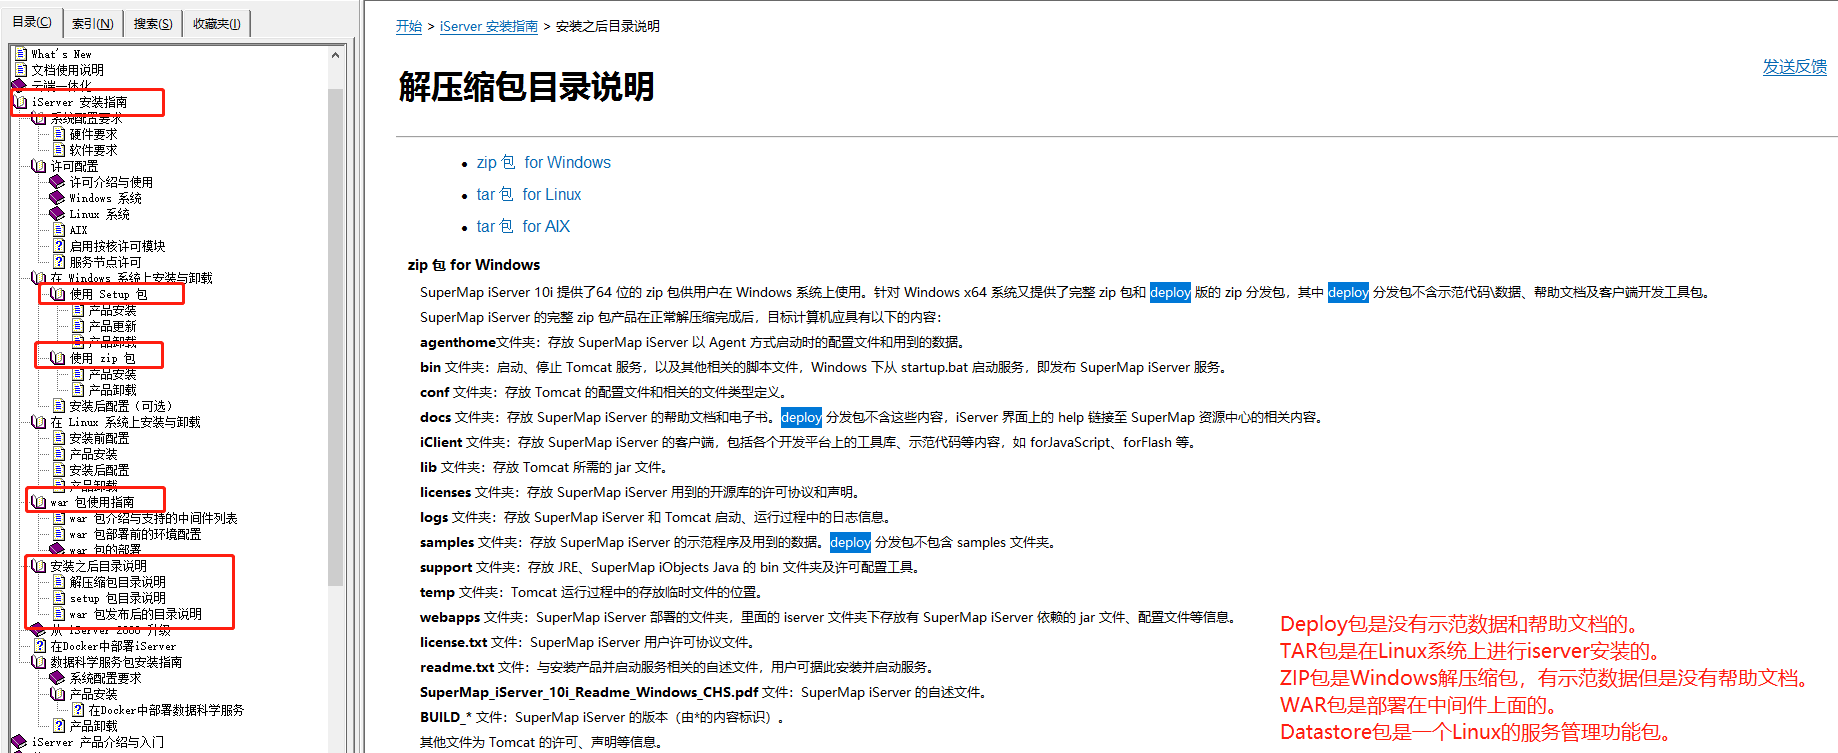The height and width of the screenshot is (753, 1838).
Task: Switch to the 目录(C) tab
Action: coord(32,22)
